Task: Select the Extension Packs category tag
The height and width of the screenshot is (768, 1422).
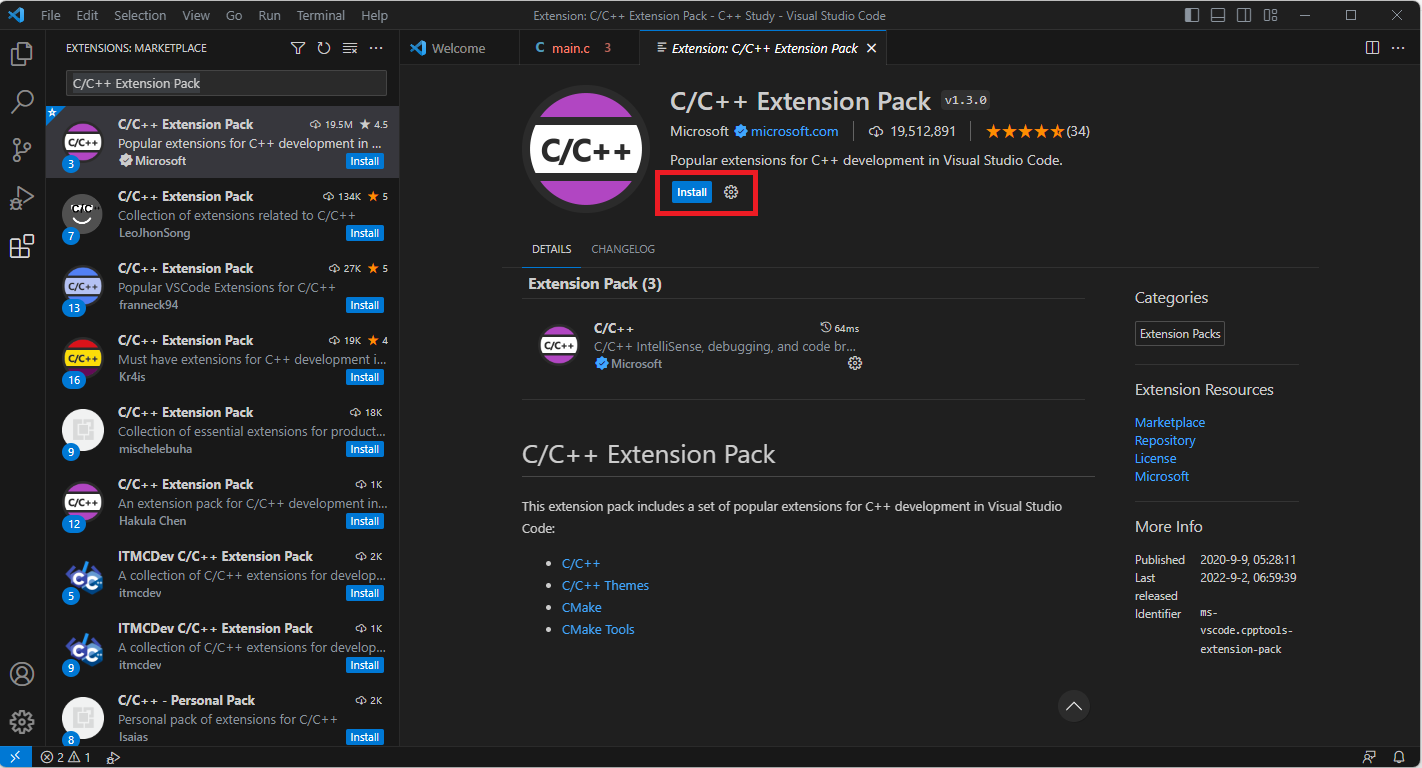Action: pyautogui.click(x=1180, y=334)
